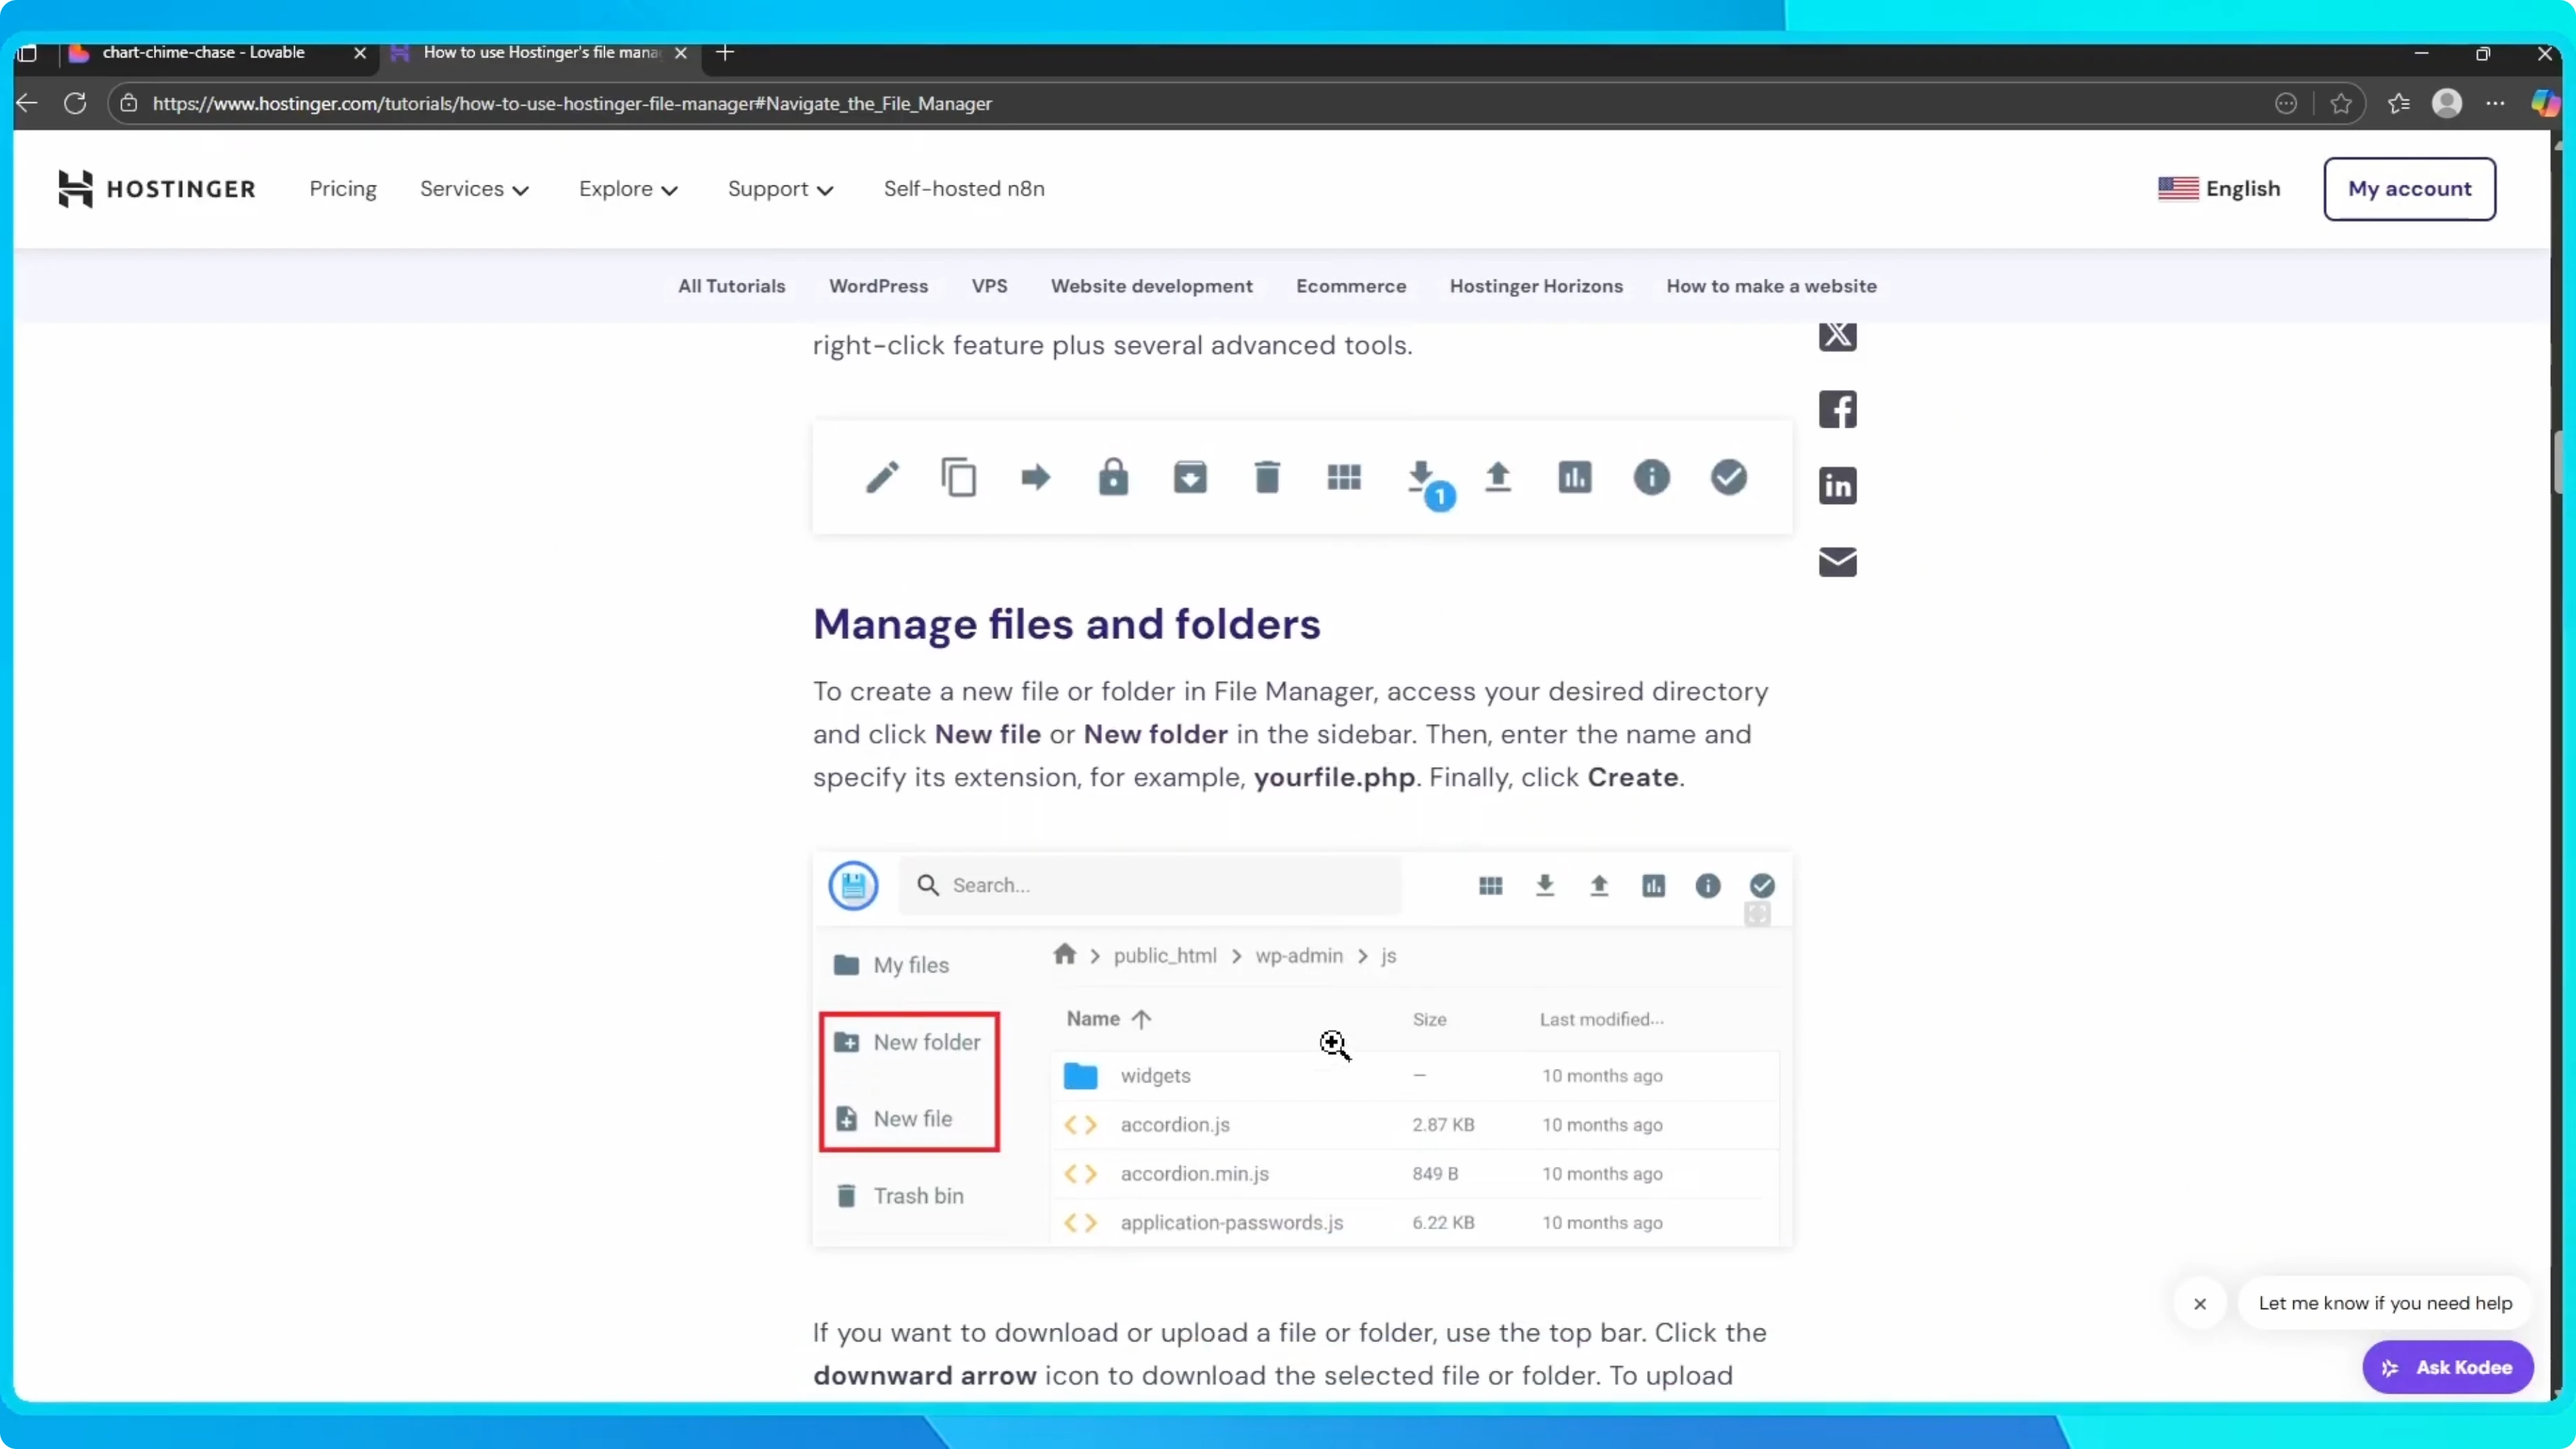Share article by email envelope icon
Image resolution: width=2576 pixels, height=1449 pixels.
1837,562
